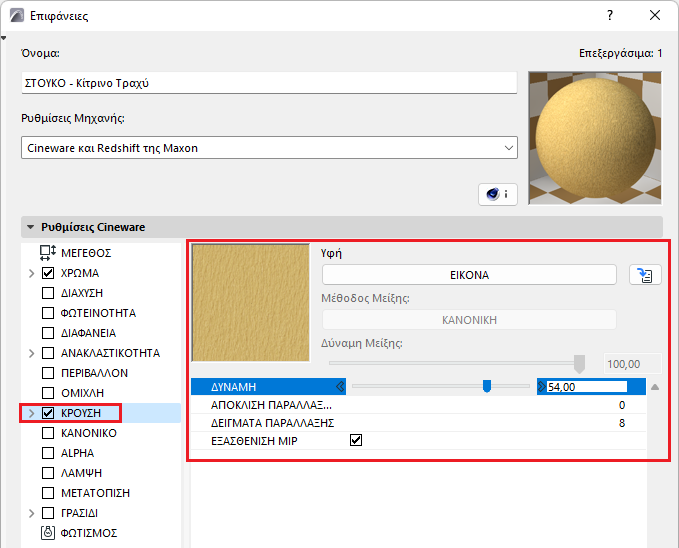The image size is (679, 548).
Task: Select the ΔΕΙΓΜΑΤΑ ΠΑΡΑΛΛΑΞΗΣ parameter row
Action: pyautogui.click(x=418, y=423)
